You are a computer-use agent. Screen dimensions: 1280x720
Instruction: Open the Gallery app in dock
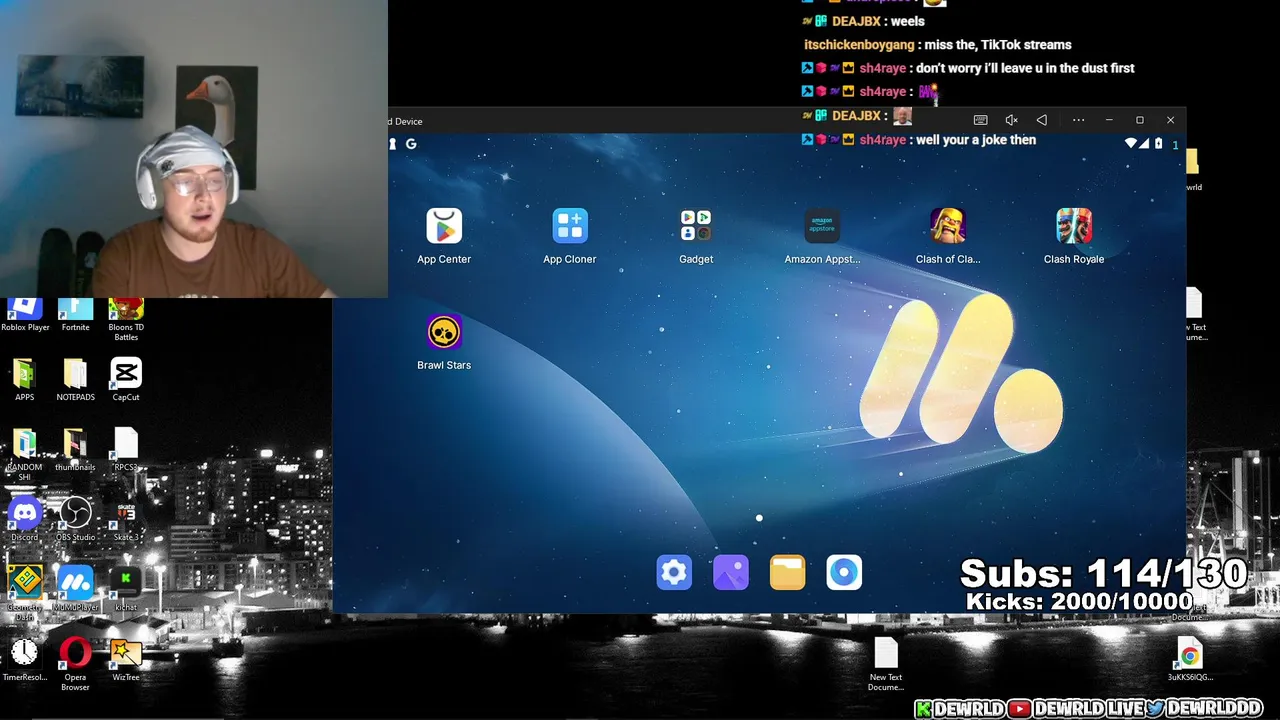click(731, 573)
